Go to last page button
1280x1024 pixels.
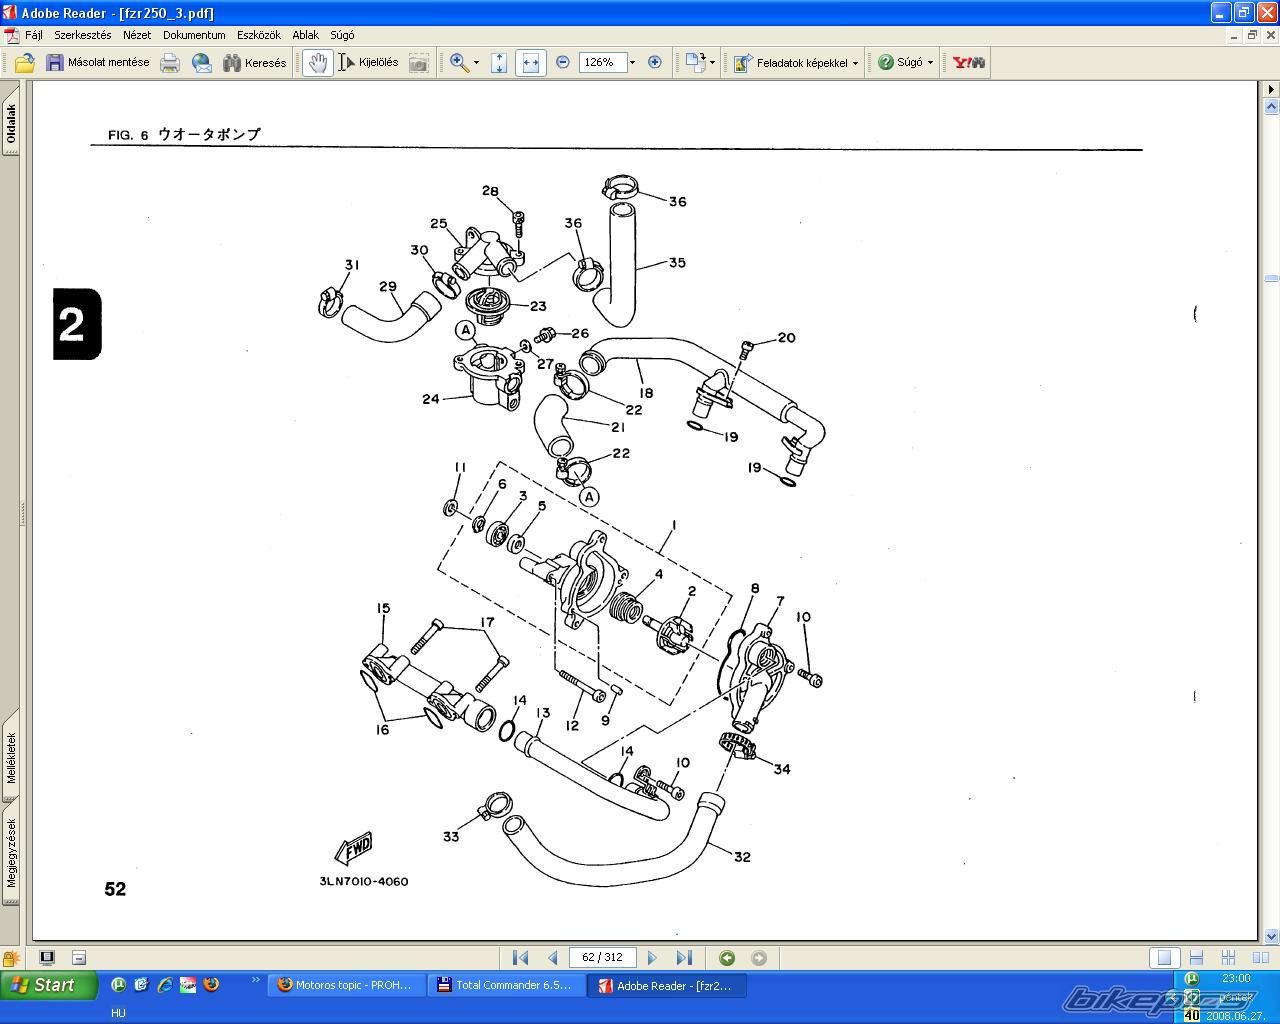click(x=684, y=958)
